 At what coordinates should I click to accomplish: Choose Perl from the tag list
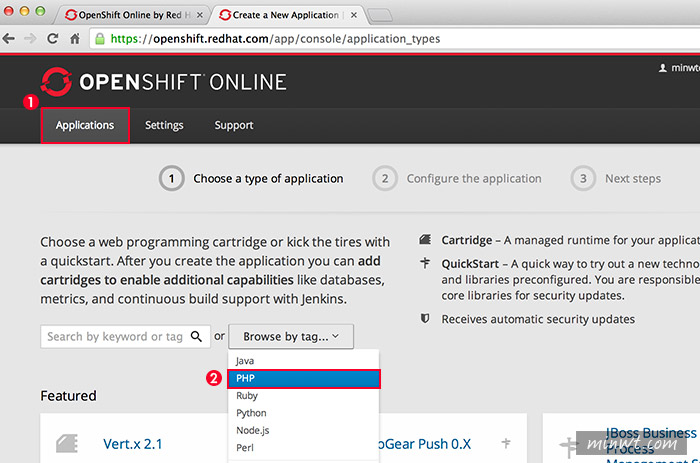(x=303, y=448)
